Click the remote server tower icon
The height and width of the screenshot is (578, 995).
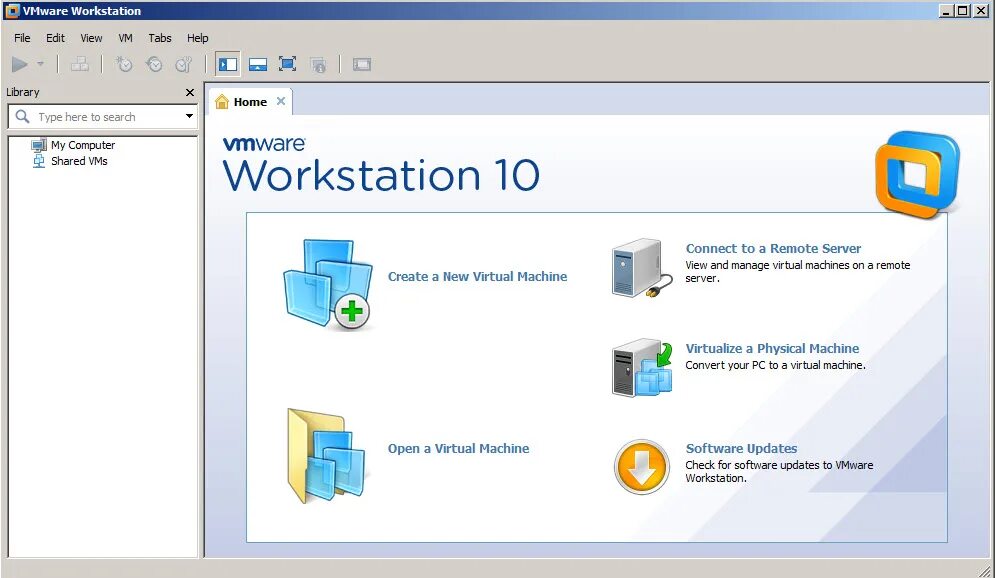(x=641, y=268)
